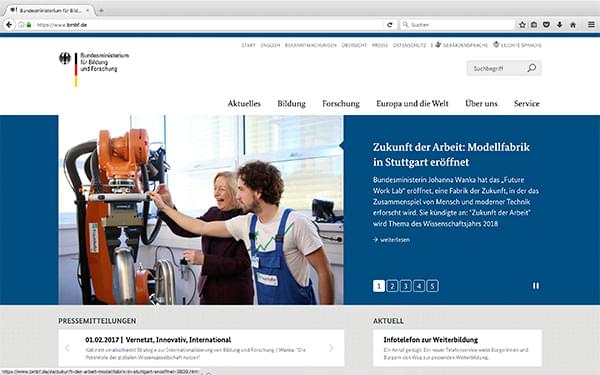Click the site information icon in address bar
Screen dimensions: 600x375
click(x=21, y=25)
